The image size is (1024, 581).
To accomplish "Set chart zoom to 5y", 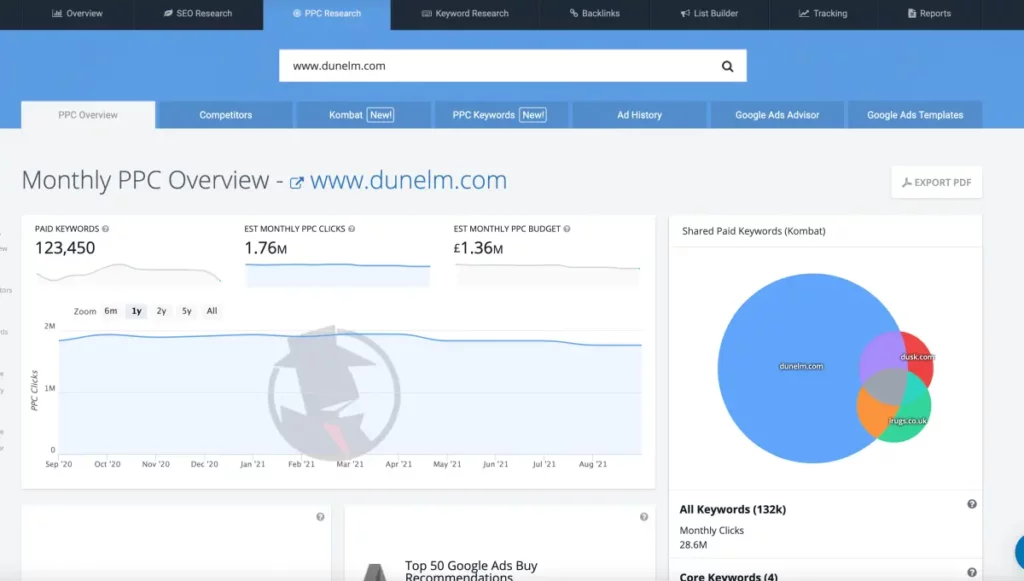I will click(x=187, y=311).
